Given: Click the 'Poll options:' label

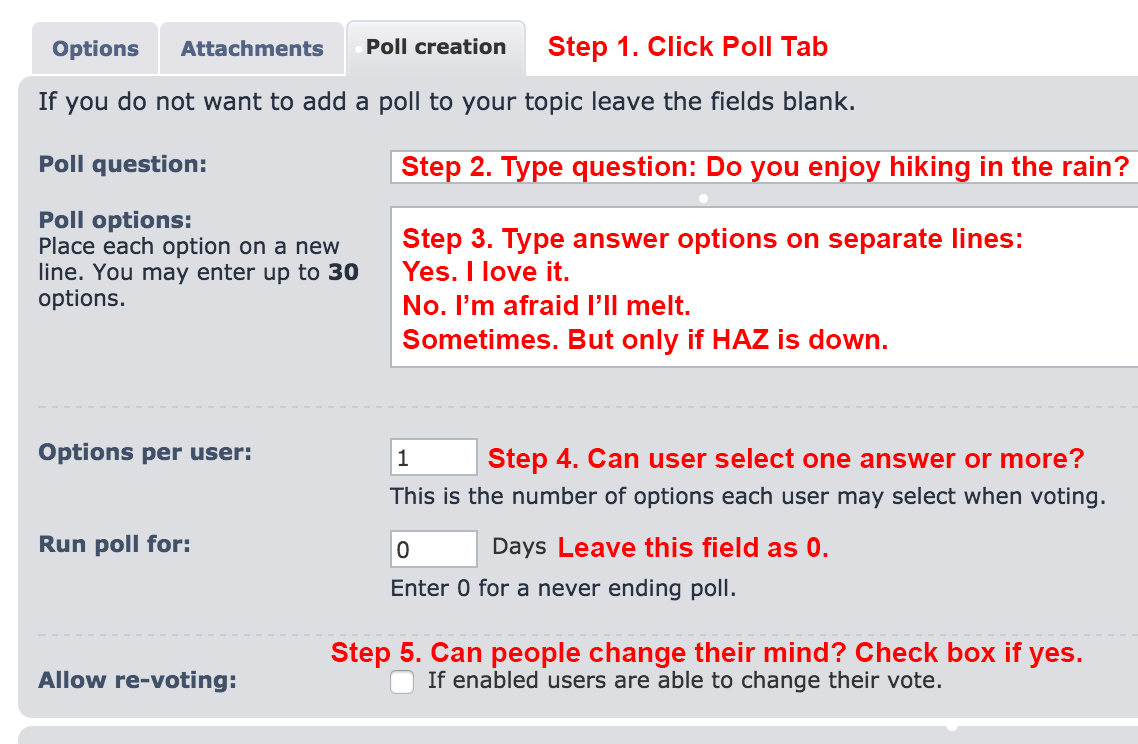Looking at the screenshot, I should pyautogui.click(x=115, y=220).
